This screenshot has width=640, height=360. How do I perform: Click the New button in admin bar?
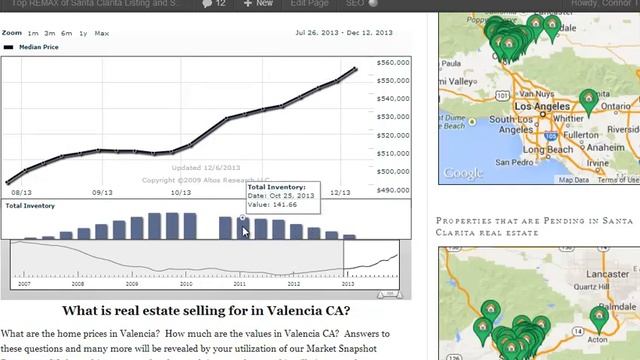258,3
